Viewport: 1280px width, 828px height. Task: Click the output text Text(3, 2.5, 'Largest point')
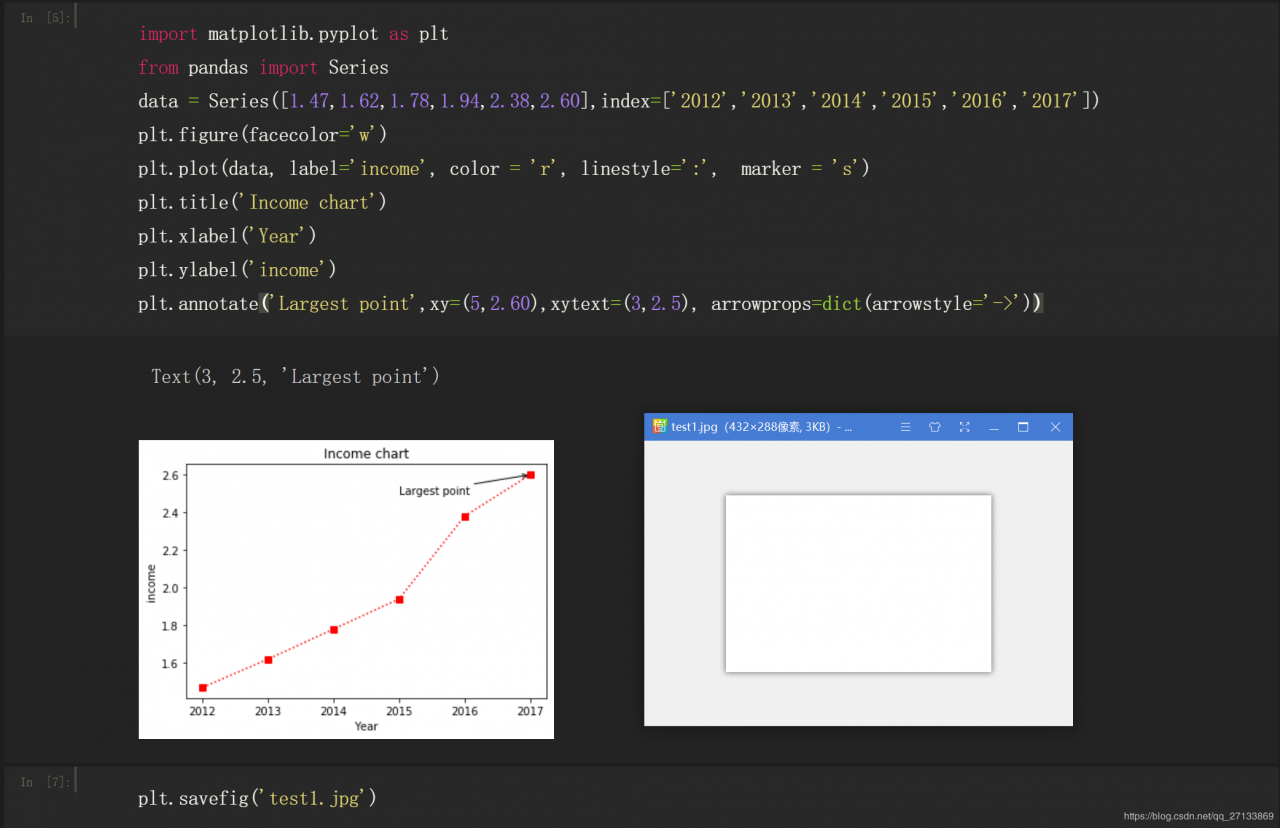point(295,377)
